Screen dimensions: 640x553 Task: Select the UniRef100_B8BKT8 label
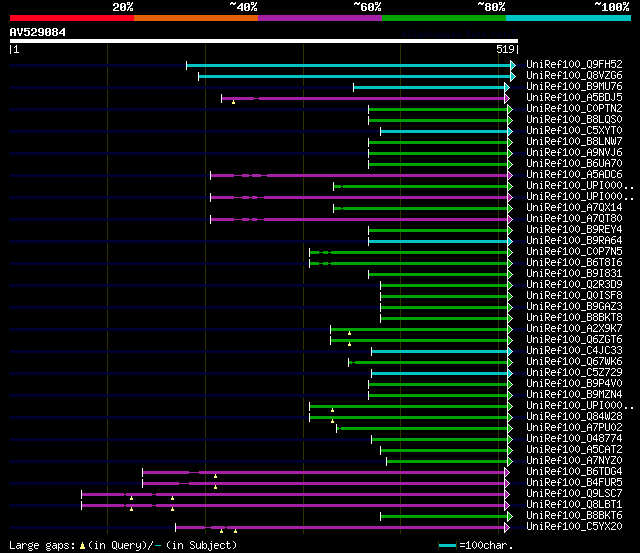[574, 318]
